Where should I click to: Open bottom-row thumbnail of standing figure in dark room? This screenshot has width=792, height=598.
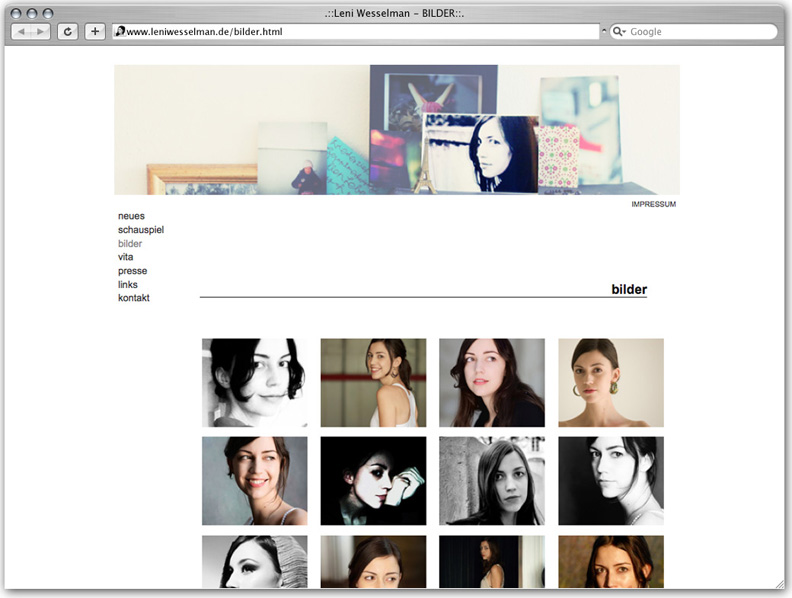click(x=492, y=562)
